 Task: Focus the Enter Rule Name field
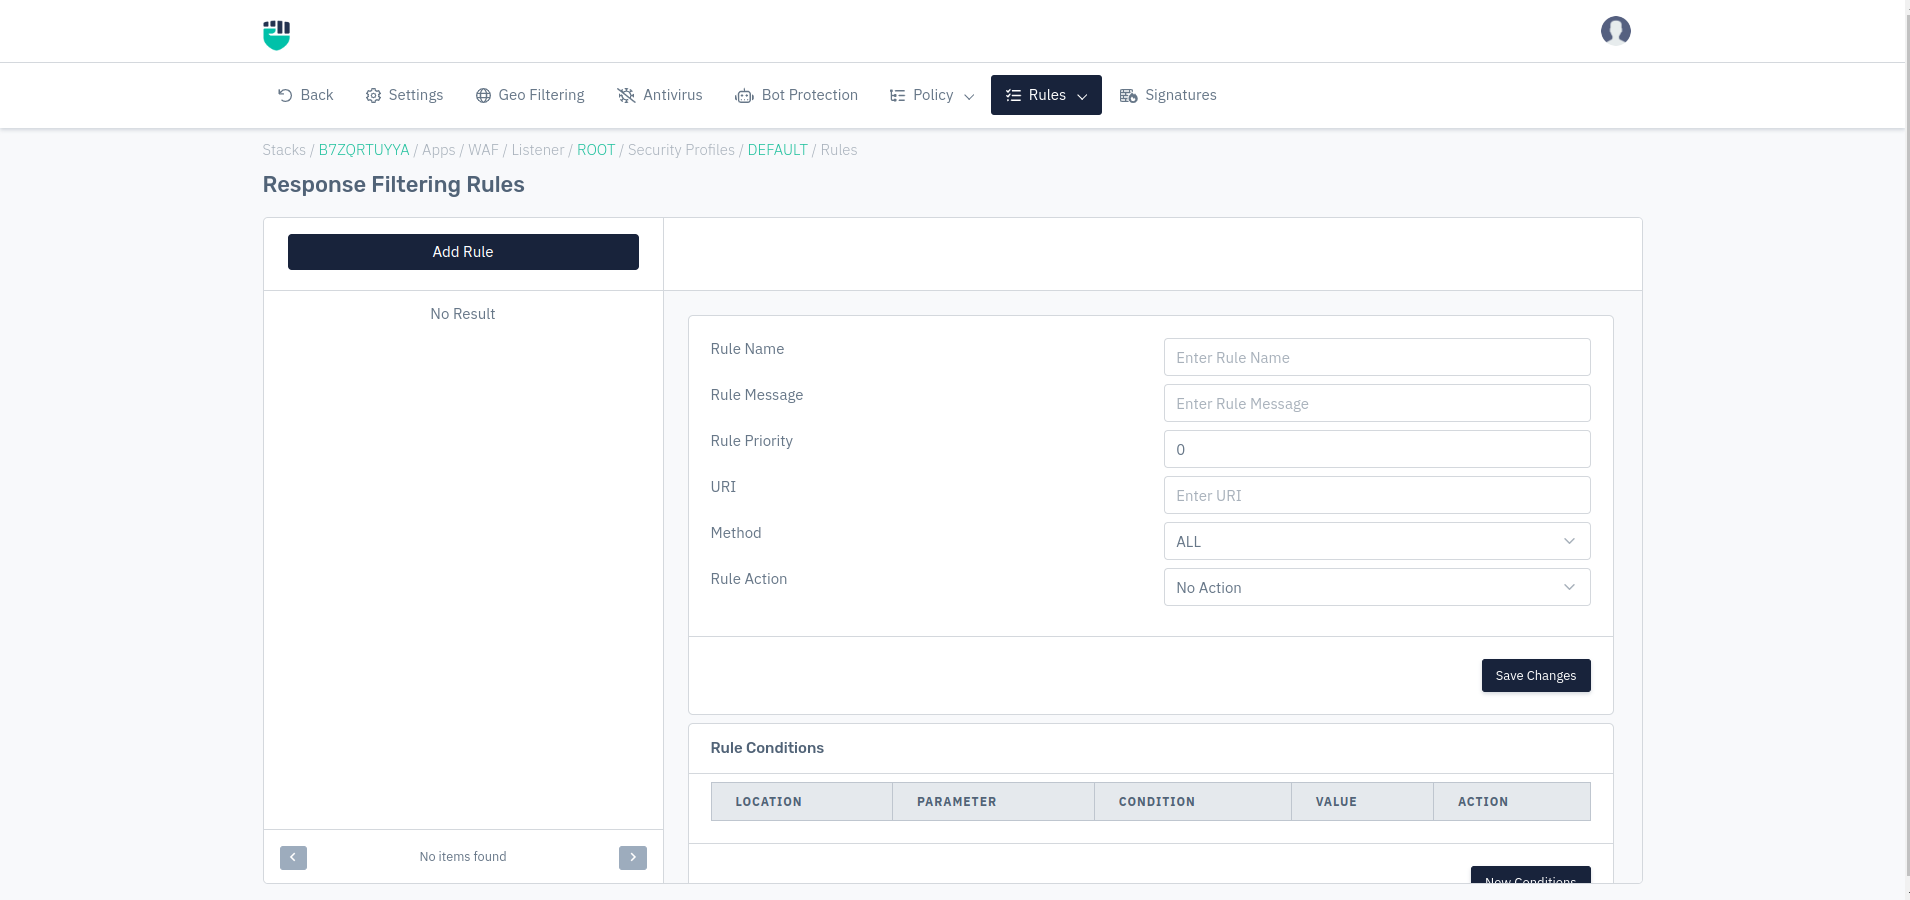click(1377, 357)
